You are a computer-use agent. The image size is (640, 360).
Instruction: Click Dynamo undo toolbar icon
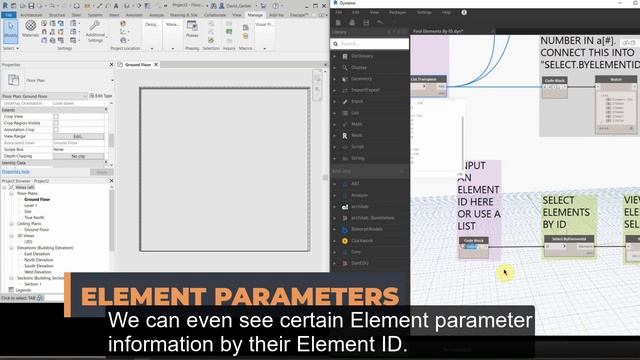(x=380, y=22)
